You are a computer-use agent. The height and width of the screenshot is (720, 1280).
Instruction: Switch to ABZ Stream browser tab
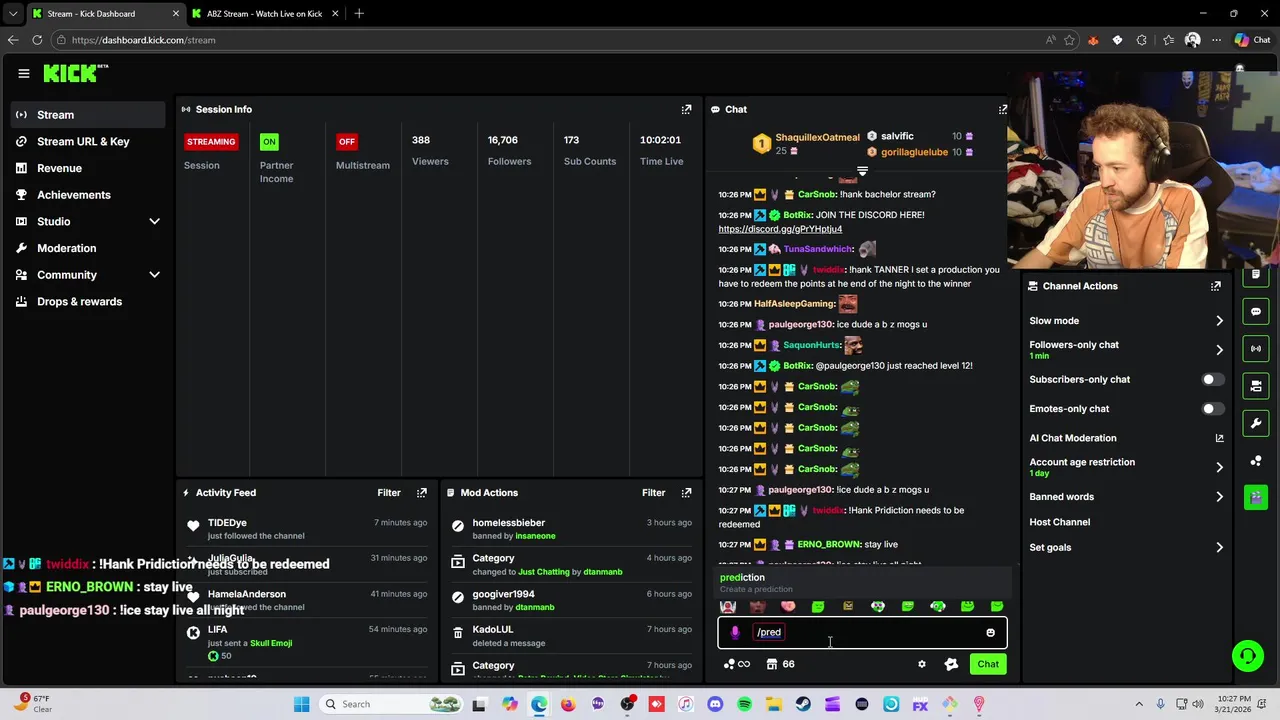pos(264,14)
